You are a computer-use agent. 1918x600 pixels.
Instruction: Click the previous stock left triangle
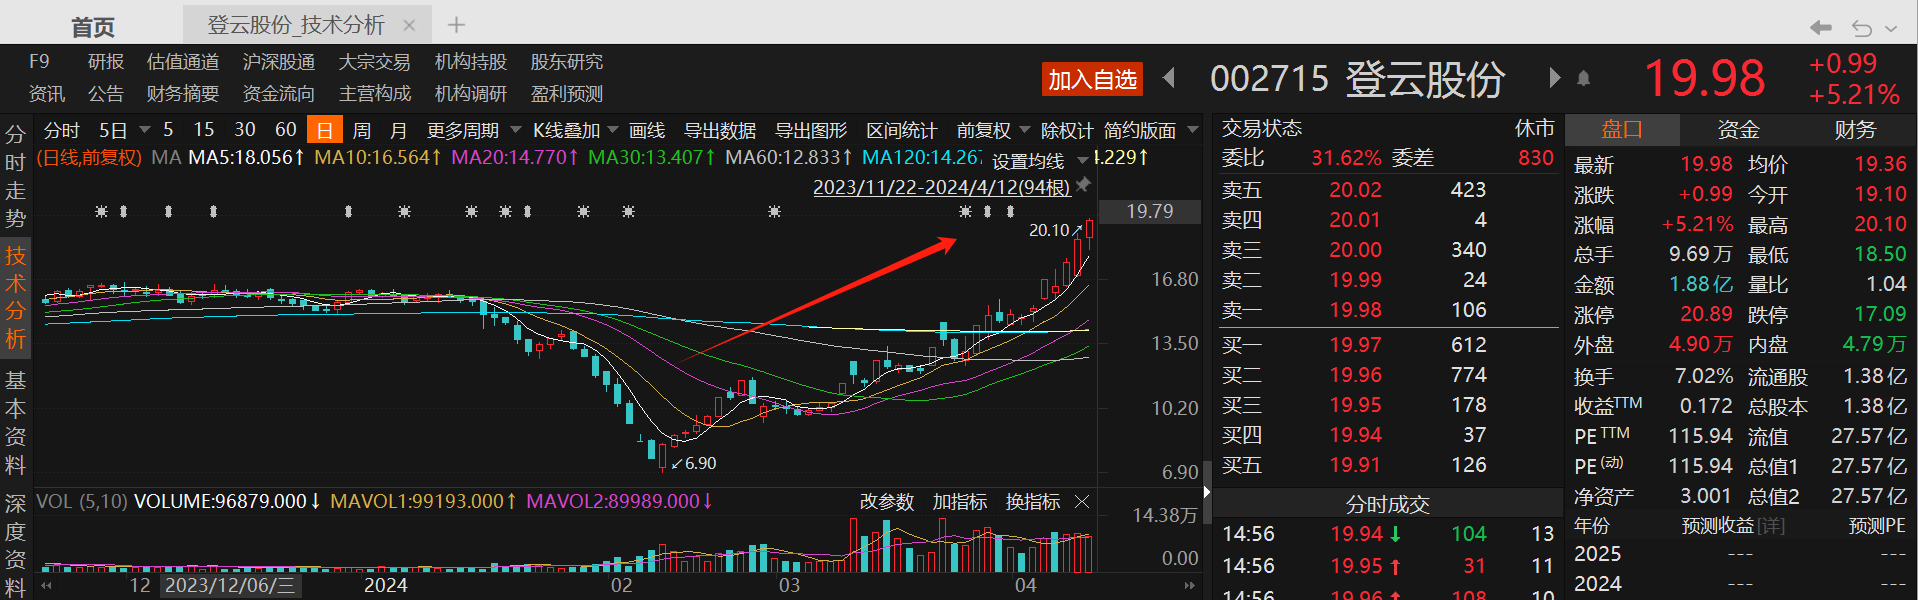click(1169, 78)
